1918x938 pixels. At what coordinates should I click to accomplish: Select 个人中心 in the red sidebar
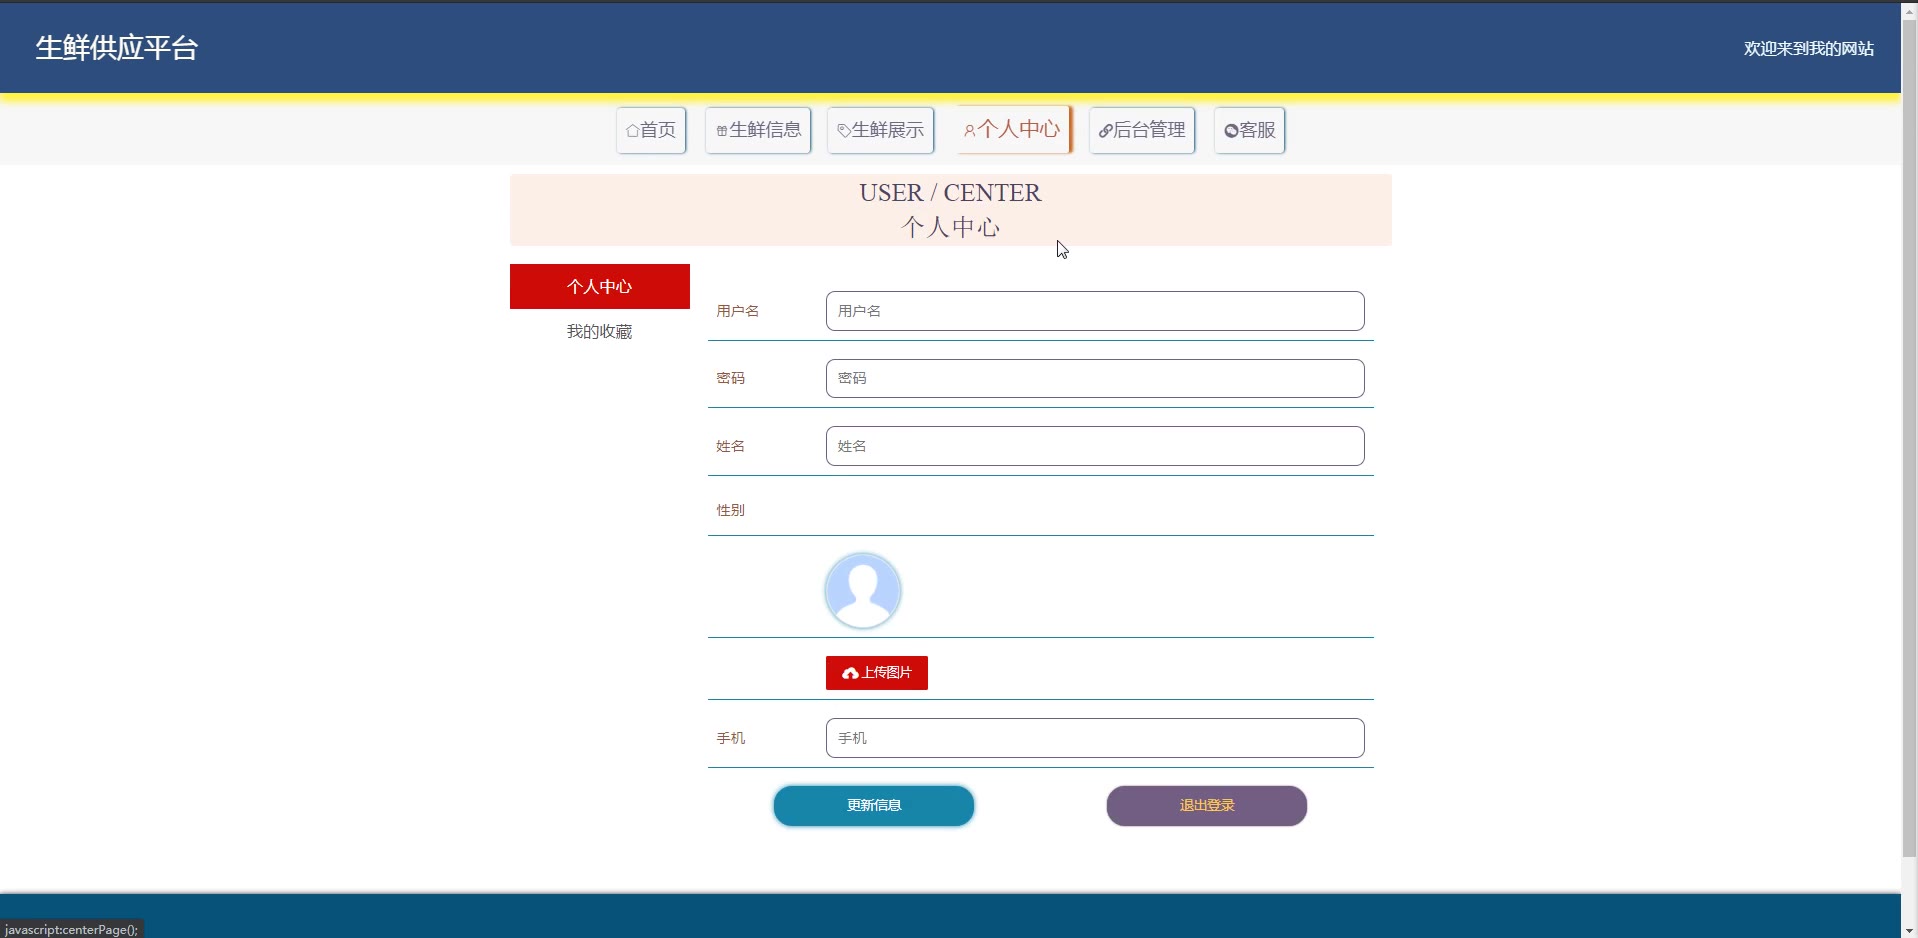[x=600, y=287]
